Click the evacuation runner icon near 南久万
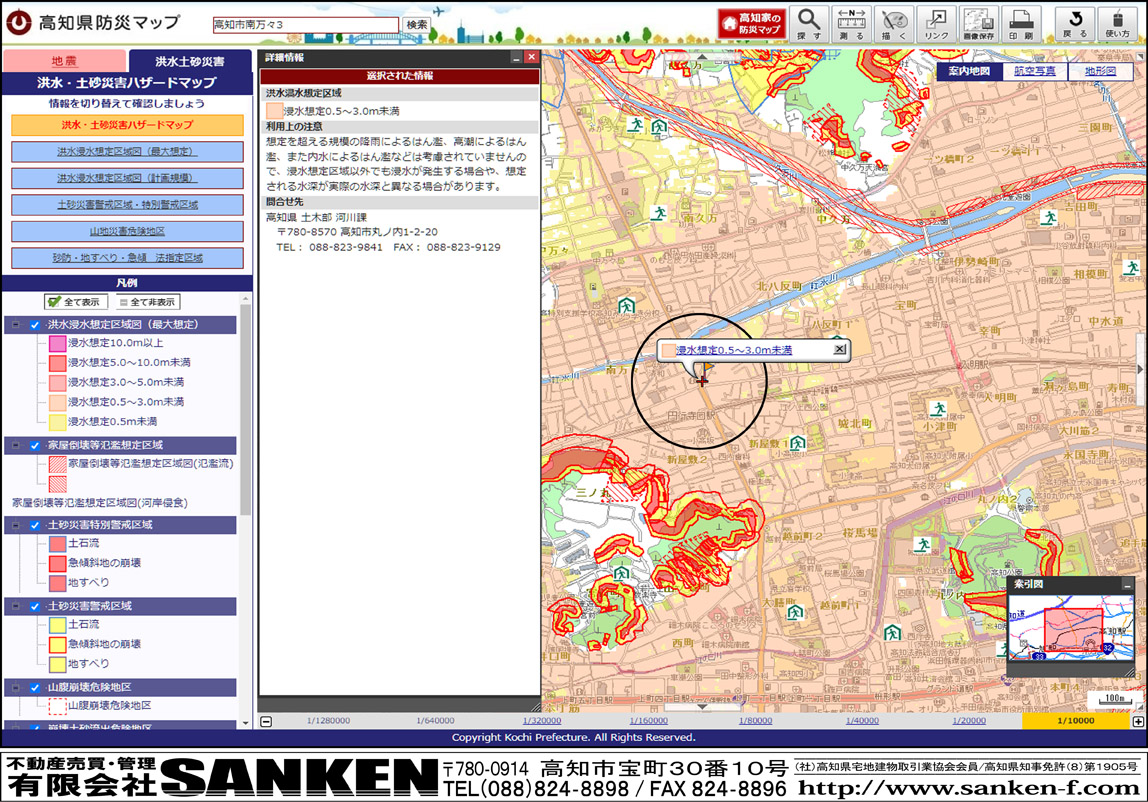1148x802 pixels. tap(660, 213)
